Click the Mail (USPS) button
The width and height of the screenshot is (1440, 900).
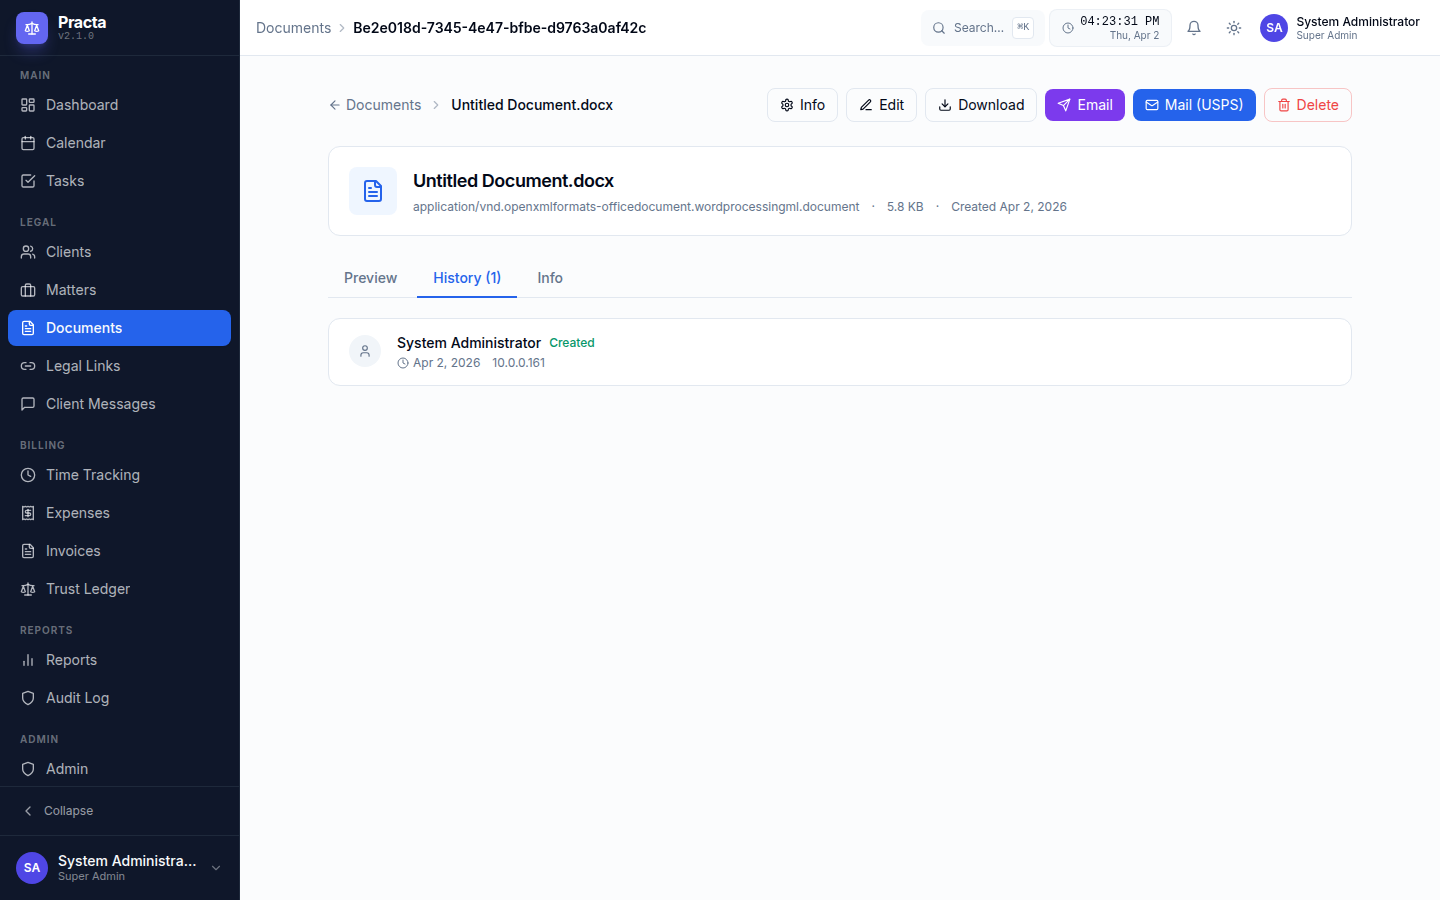(x=1194, y=104)
